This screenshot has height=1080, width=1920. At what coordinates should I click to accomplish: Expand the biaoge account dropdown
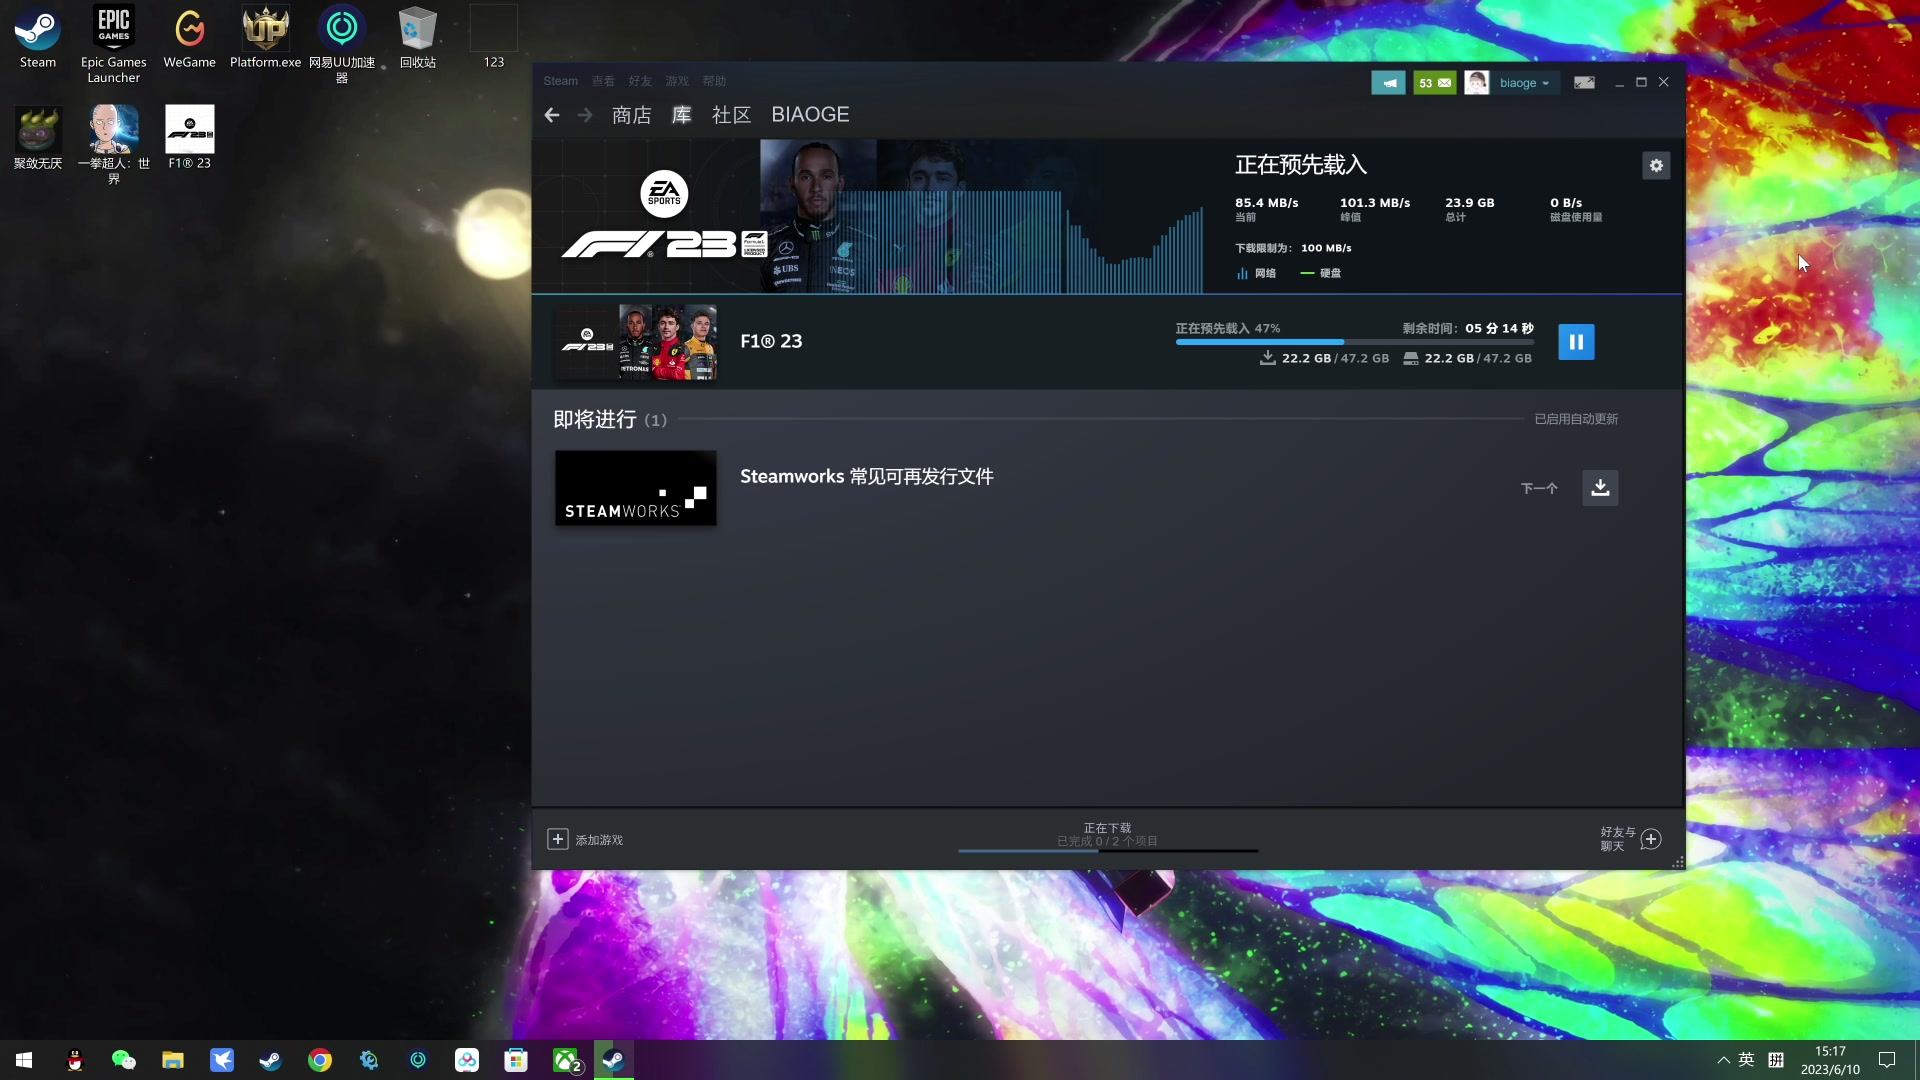click(x=1525, y=83)
